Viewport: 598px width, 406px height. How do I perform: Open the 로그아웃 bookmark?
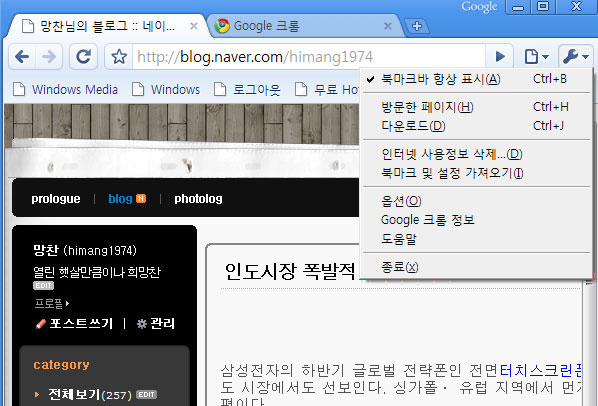(247, 90)
